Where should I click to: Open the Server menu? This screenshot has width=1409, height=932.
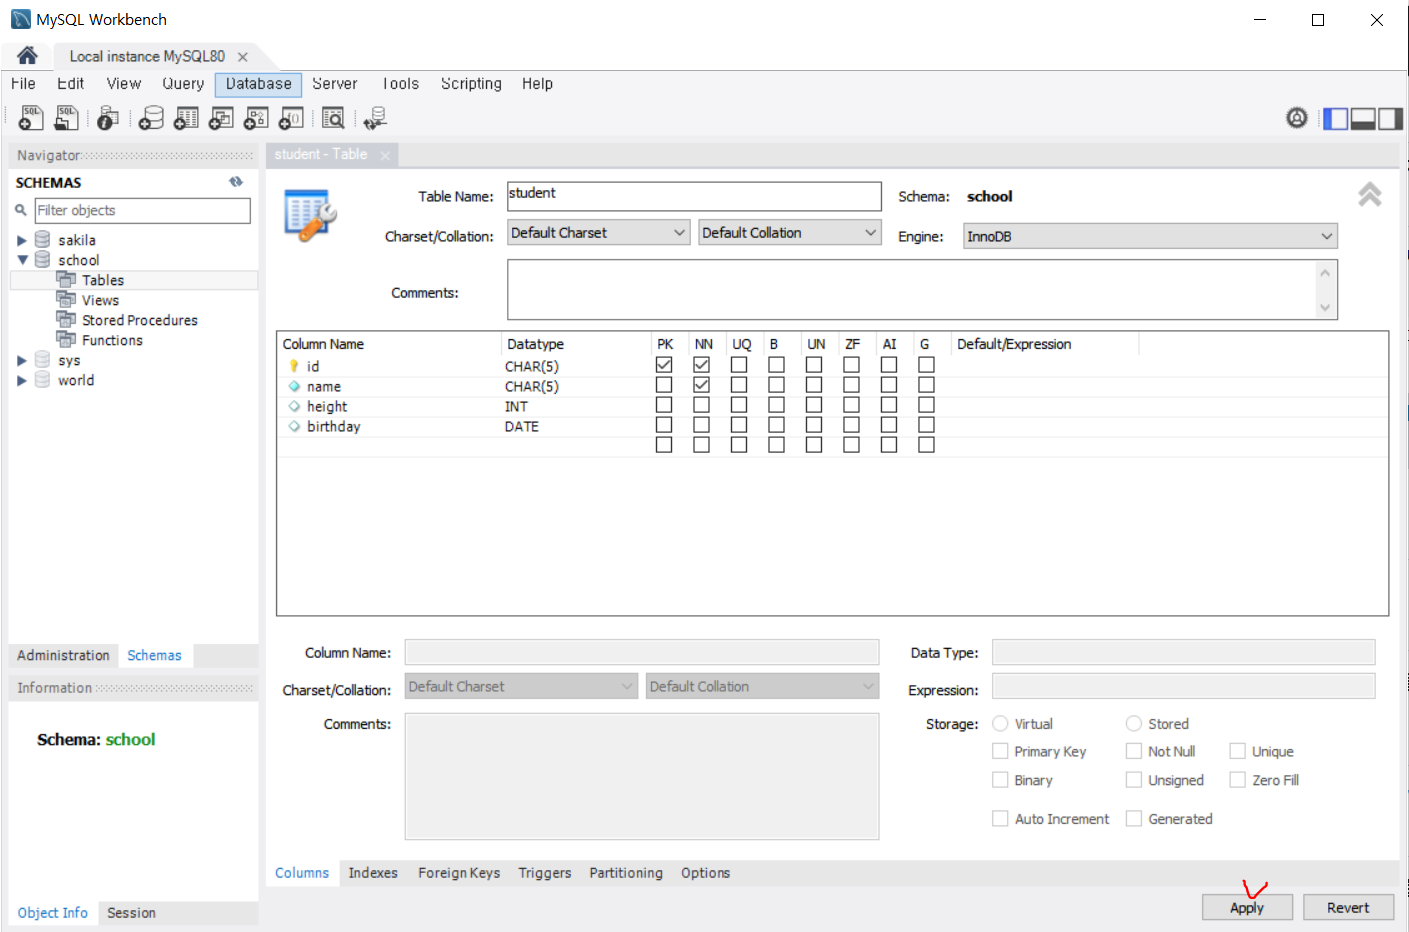[x=334, y=84]
